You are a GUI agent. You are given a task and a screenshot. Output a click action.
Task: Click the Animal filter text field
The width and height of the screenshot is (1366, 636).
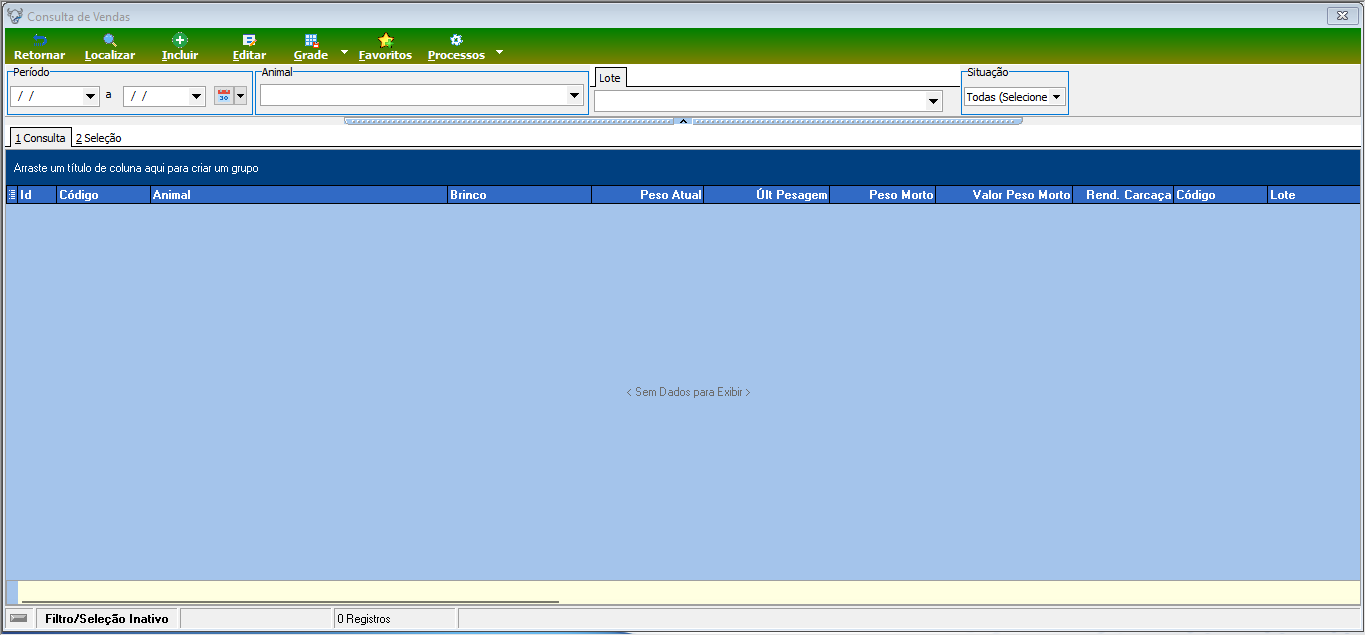point(414,95)
